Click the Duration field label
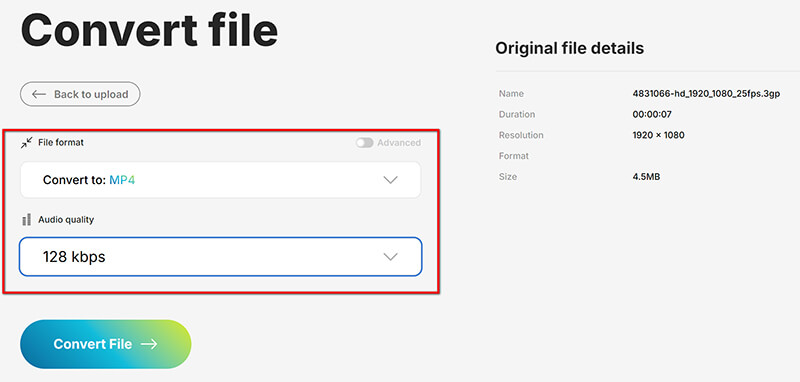 pyautogui.click(x=517, y=115)
